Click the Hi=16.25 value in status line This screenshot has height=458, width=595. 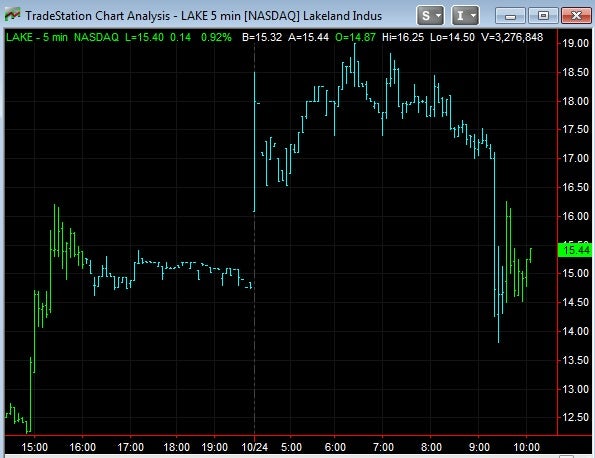(x=403, y=37)
